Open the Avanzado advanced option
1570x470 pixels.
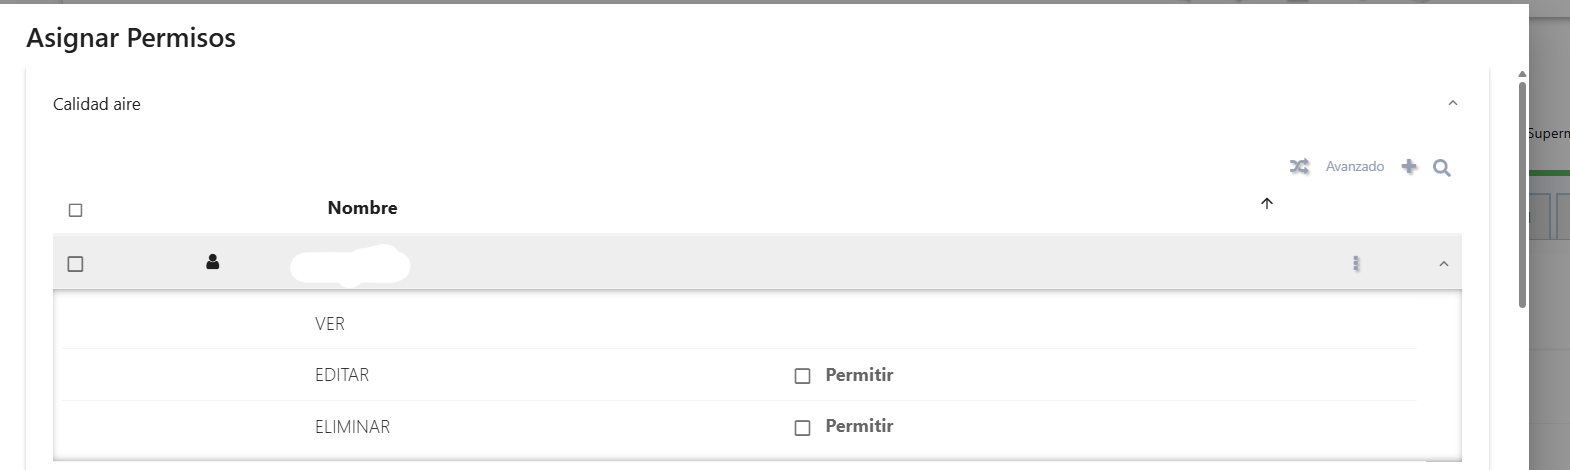[x=1355, y=167]
